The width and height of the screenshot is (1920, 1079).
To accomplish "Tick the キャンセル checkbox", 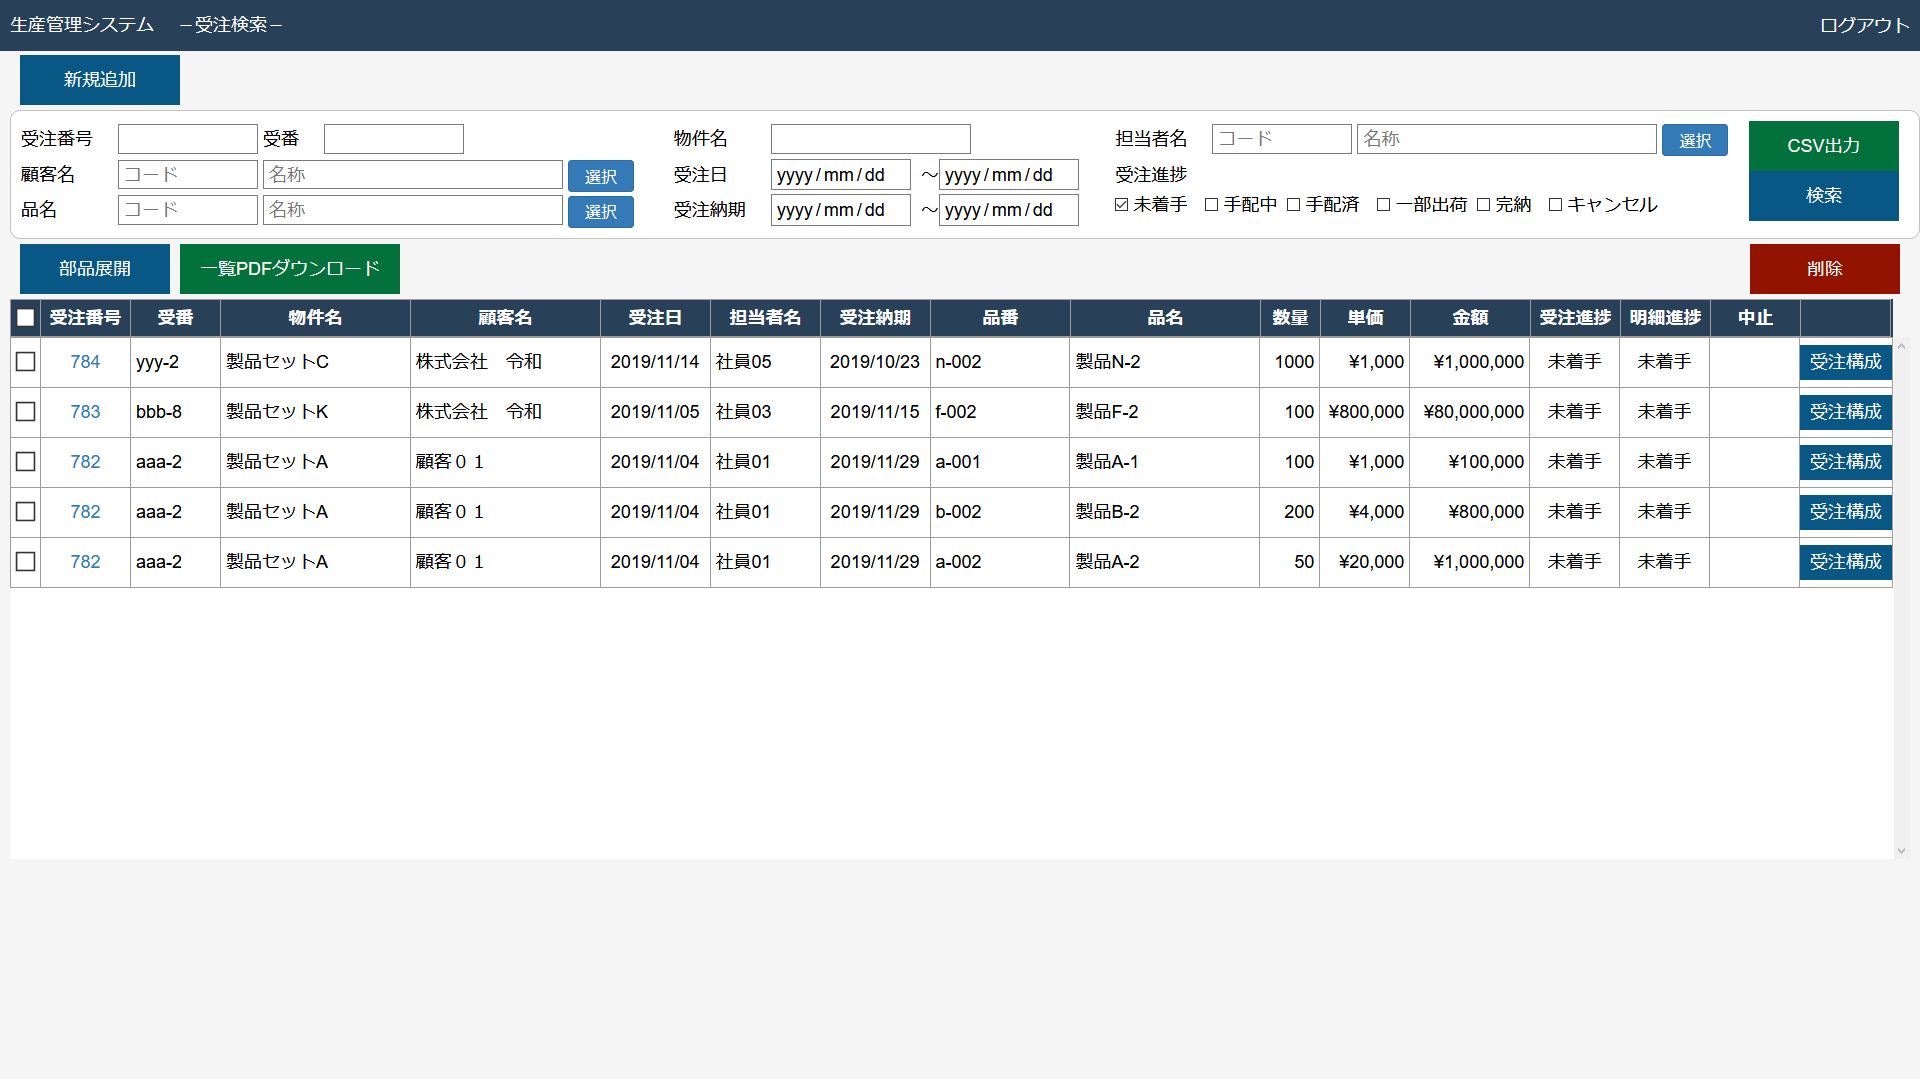I will pyautogui.click(x=1555, y=205).
